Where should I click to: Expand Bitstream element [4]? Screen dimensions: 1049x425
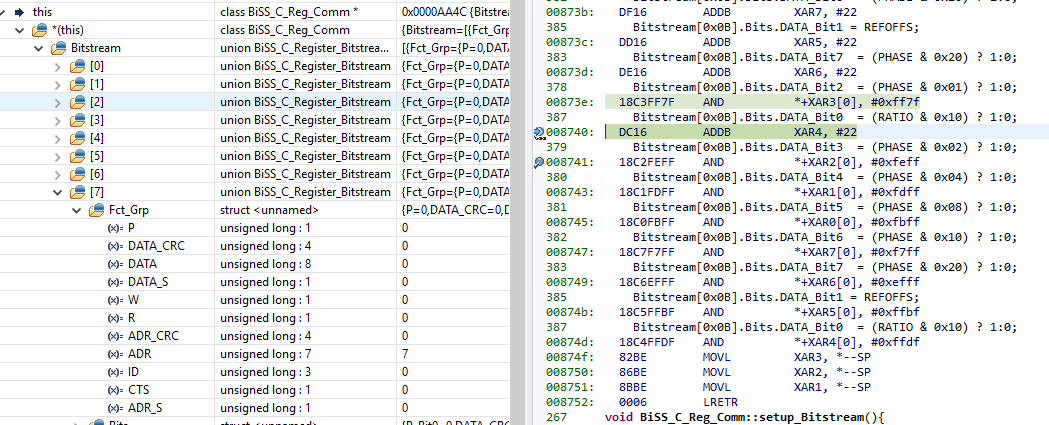click(58, 138)
